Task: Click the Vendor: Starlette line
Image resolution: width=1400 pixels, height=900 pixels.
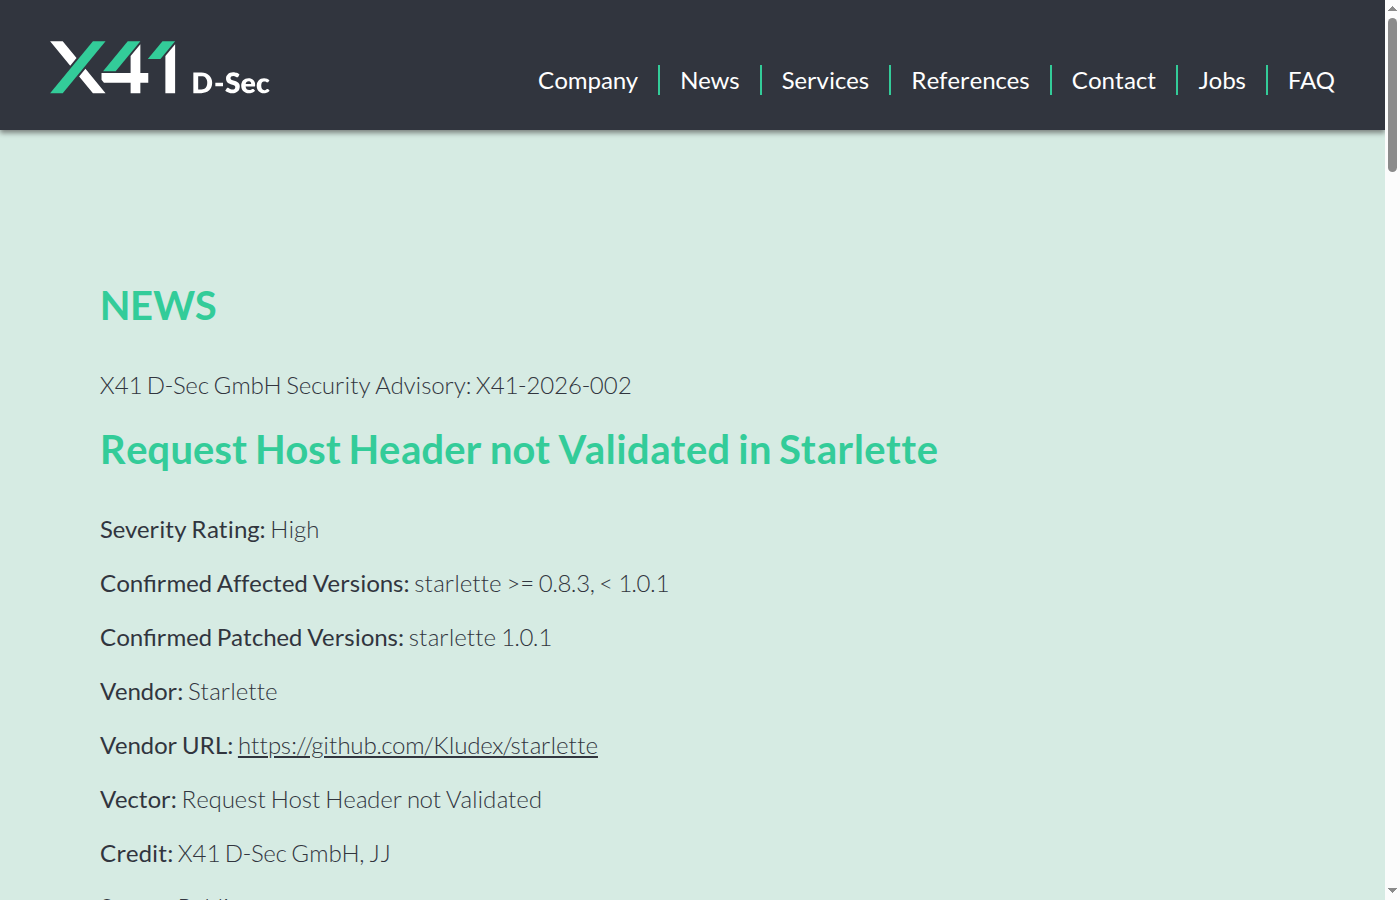Action: pyautogui.click(x=189, y=692)
